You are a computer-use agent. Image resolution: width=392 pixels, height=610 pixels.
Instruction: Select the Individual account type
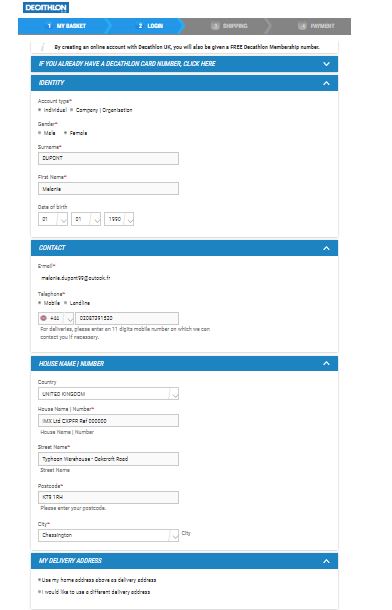pos(40,110)
